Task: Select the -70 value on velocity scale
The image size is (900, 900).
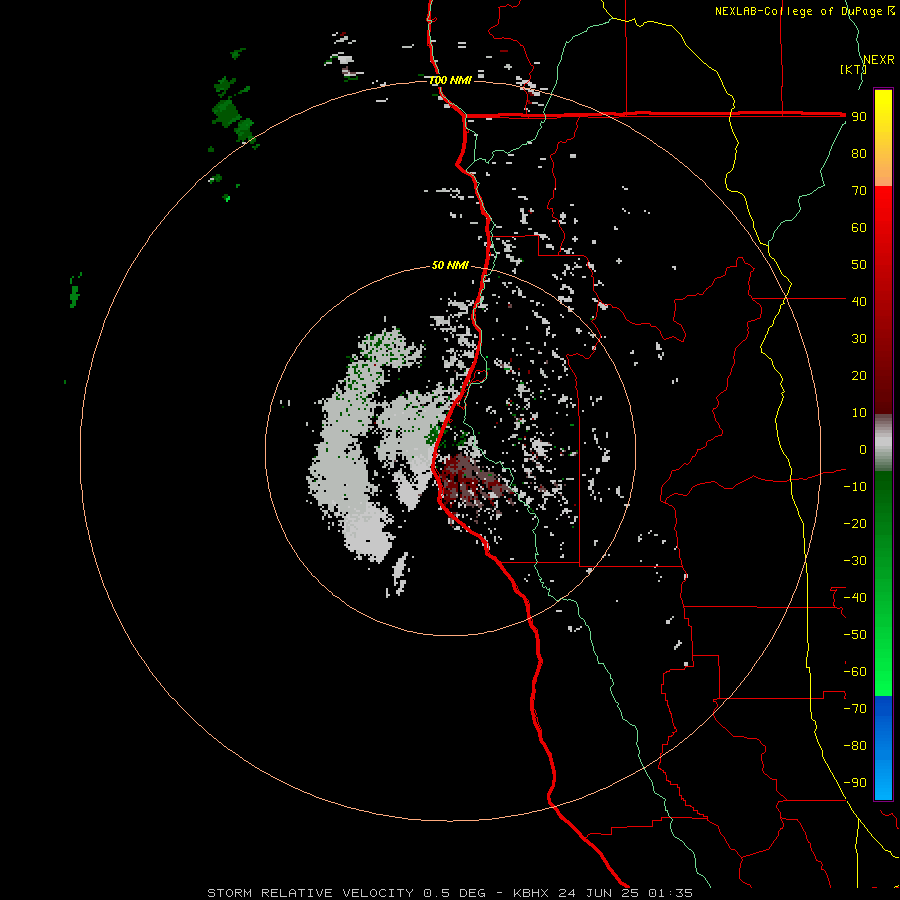Action: coord(855,709)
